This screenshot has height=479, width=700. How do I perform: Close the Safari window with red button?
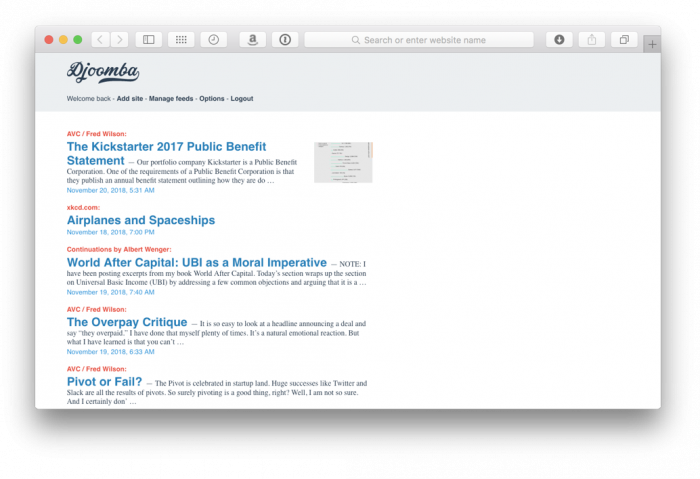tap(49, 40)
